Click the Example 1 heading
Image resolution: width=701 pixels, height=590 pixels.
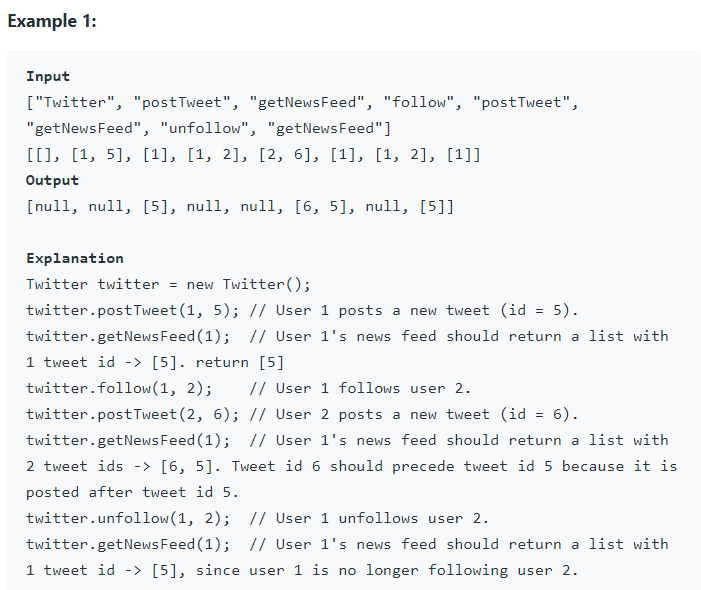click(52, 21)
